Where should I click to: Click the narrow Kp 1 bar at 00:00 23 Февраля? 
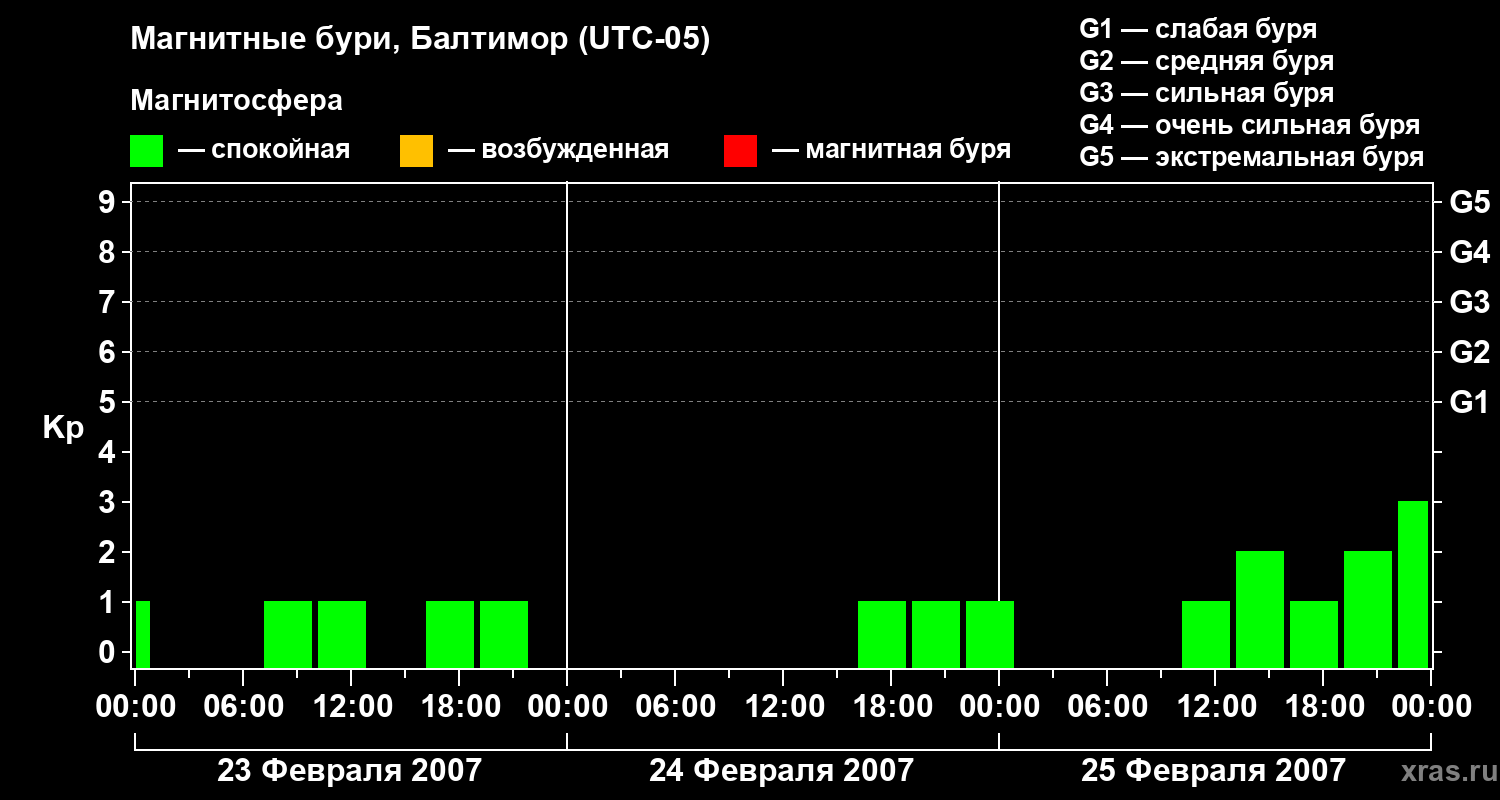(143, 634)
